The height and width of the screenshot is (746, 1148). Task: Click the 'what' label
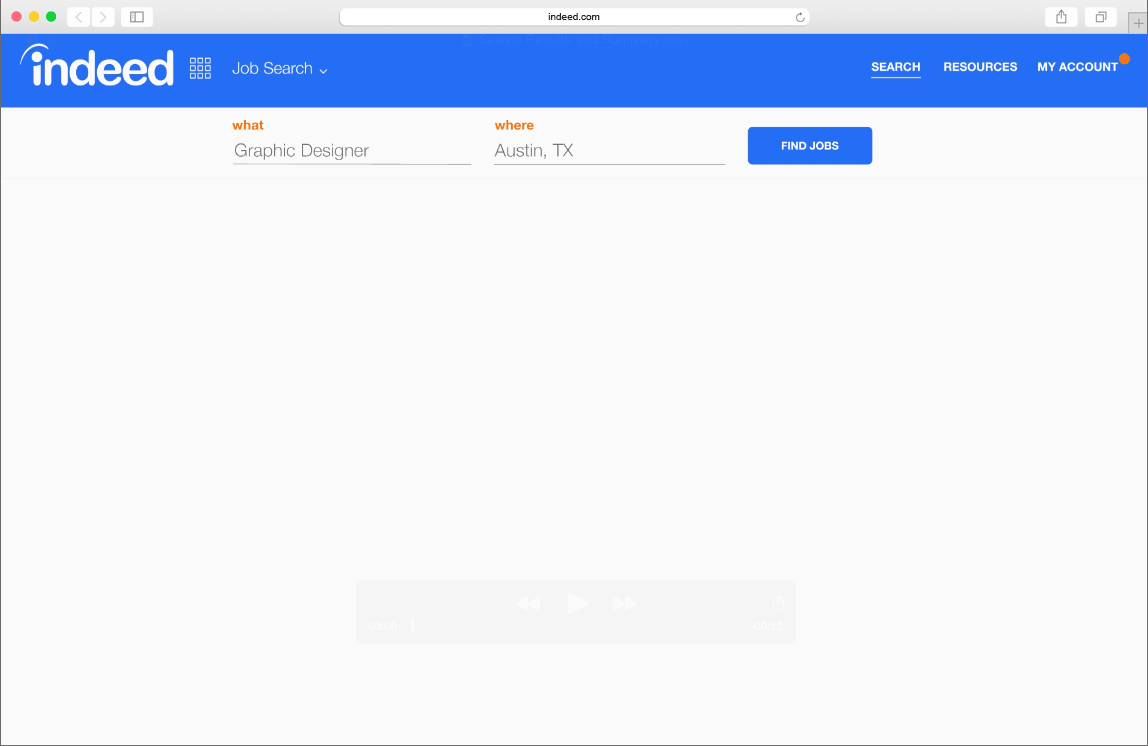pyautogui.click(x=247, y=125)
